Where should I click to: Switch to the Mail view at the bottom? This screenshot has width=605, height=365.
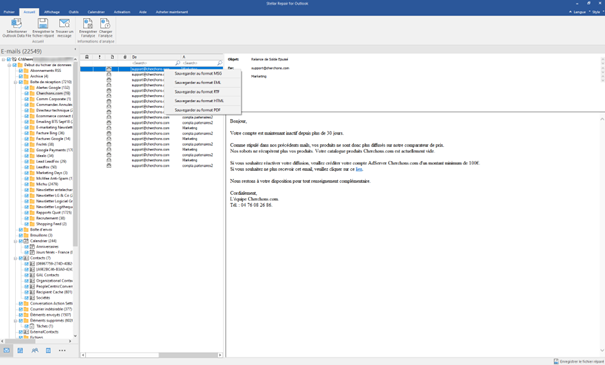click(x=7, y=350)
